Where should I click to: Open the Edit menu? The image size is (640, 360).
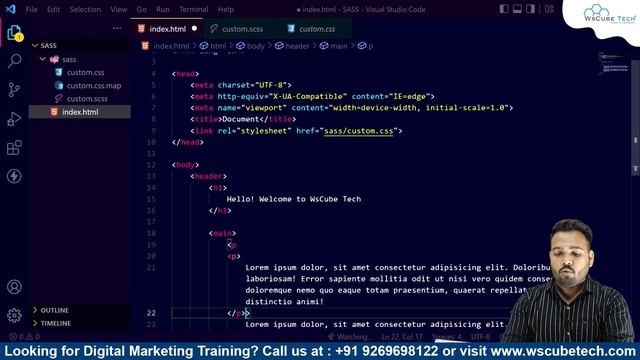(x=53, y=9)
